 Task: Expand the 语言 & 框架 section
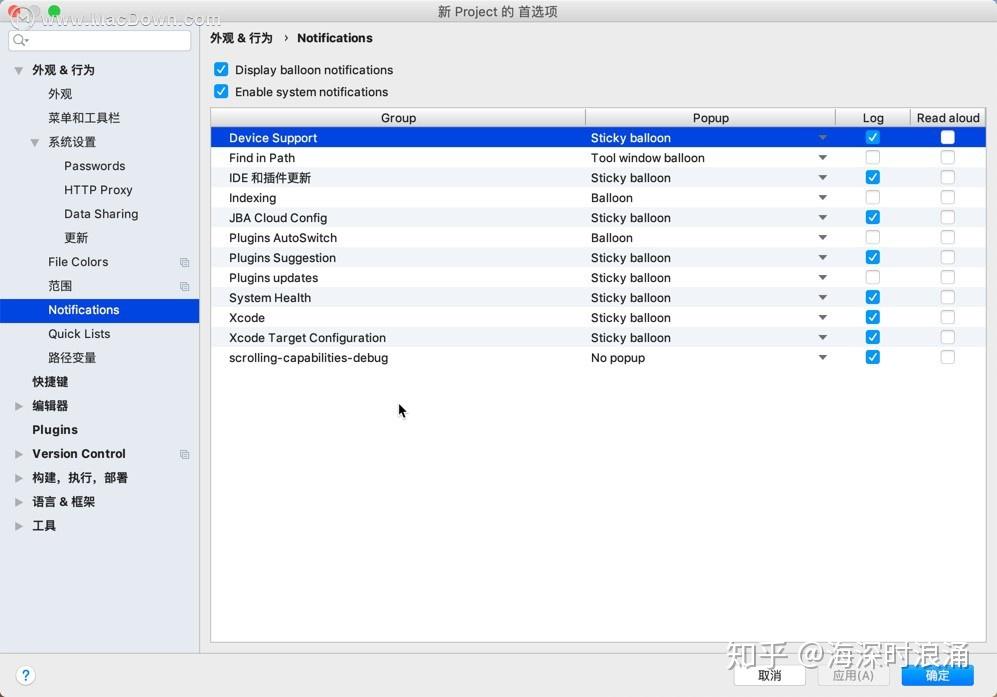pos(18,502)
